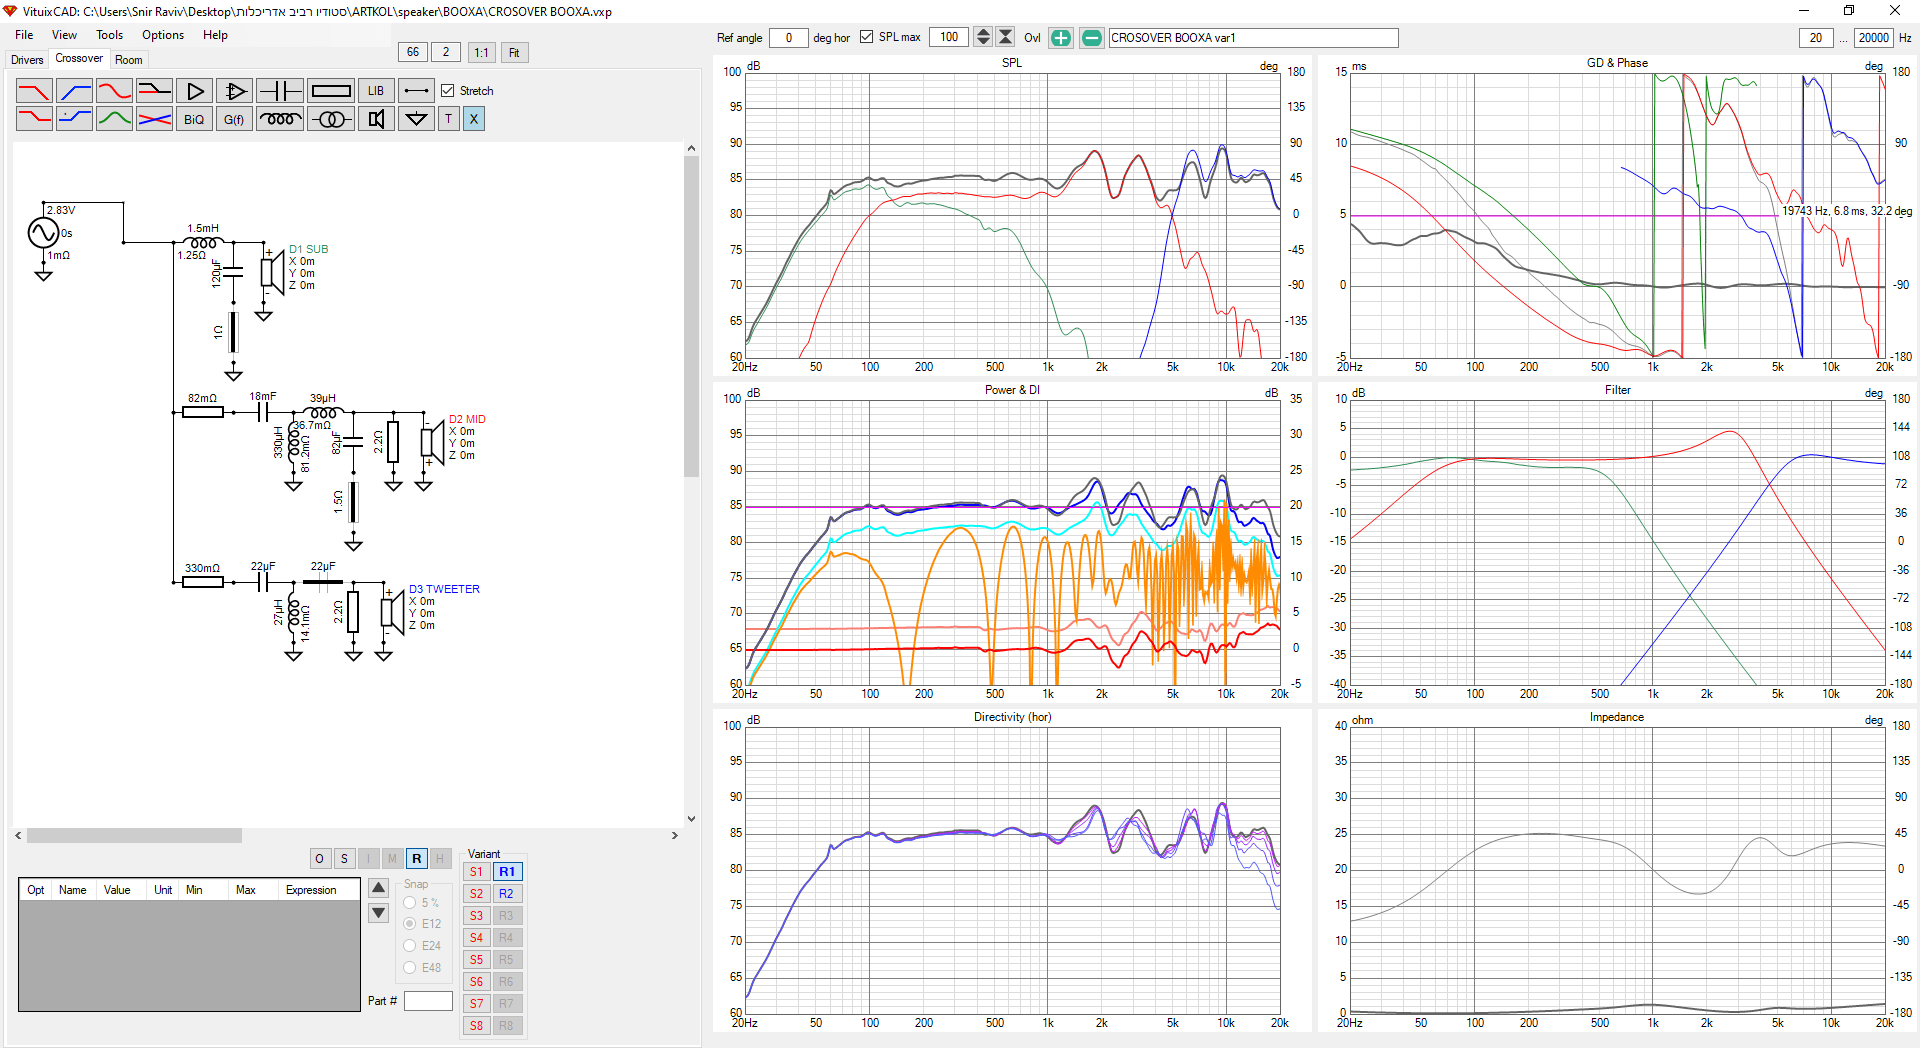This screenshot has width=1920, height=1048.
Task: Click the highlighted X toolbar button
Action: point(474,119)
